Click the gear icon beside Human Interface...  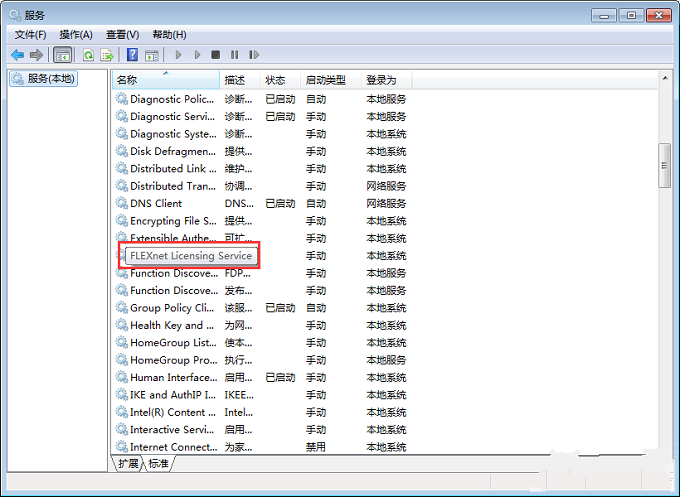coord(121,377)
